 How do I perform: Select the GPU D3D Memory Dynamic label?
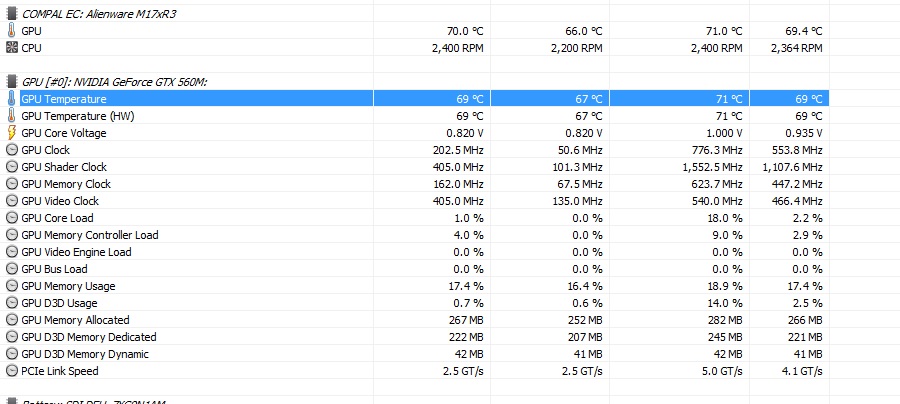coord(85,354)
